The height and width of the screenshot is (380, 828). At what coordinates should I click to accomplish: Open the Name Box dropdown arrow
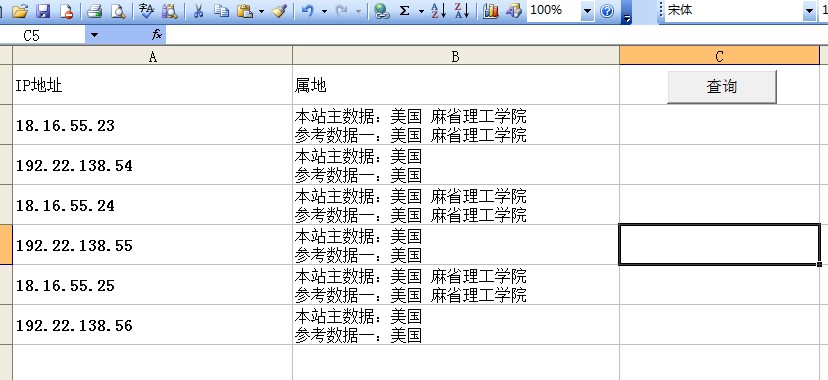94,35
